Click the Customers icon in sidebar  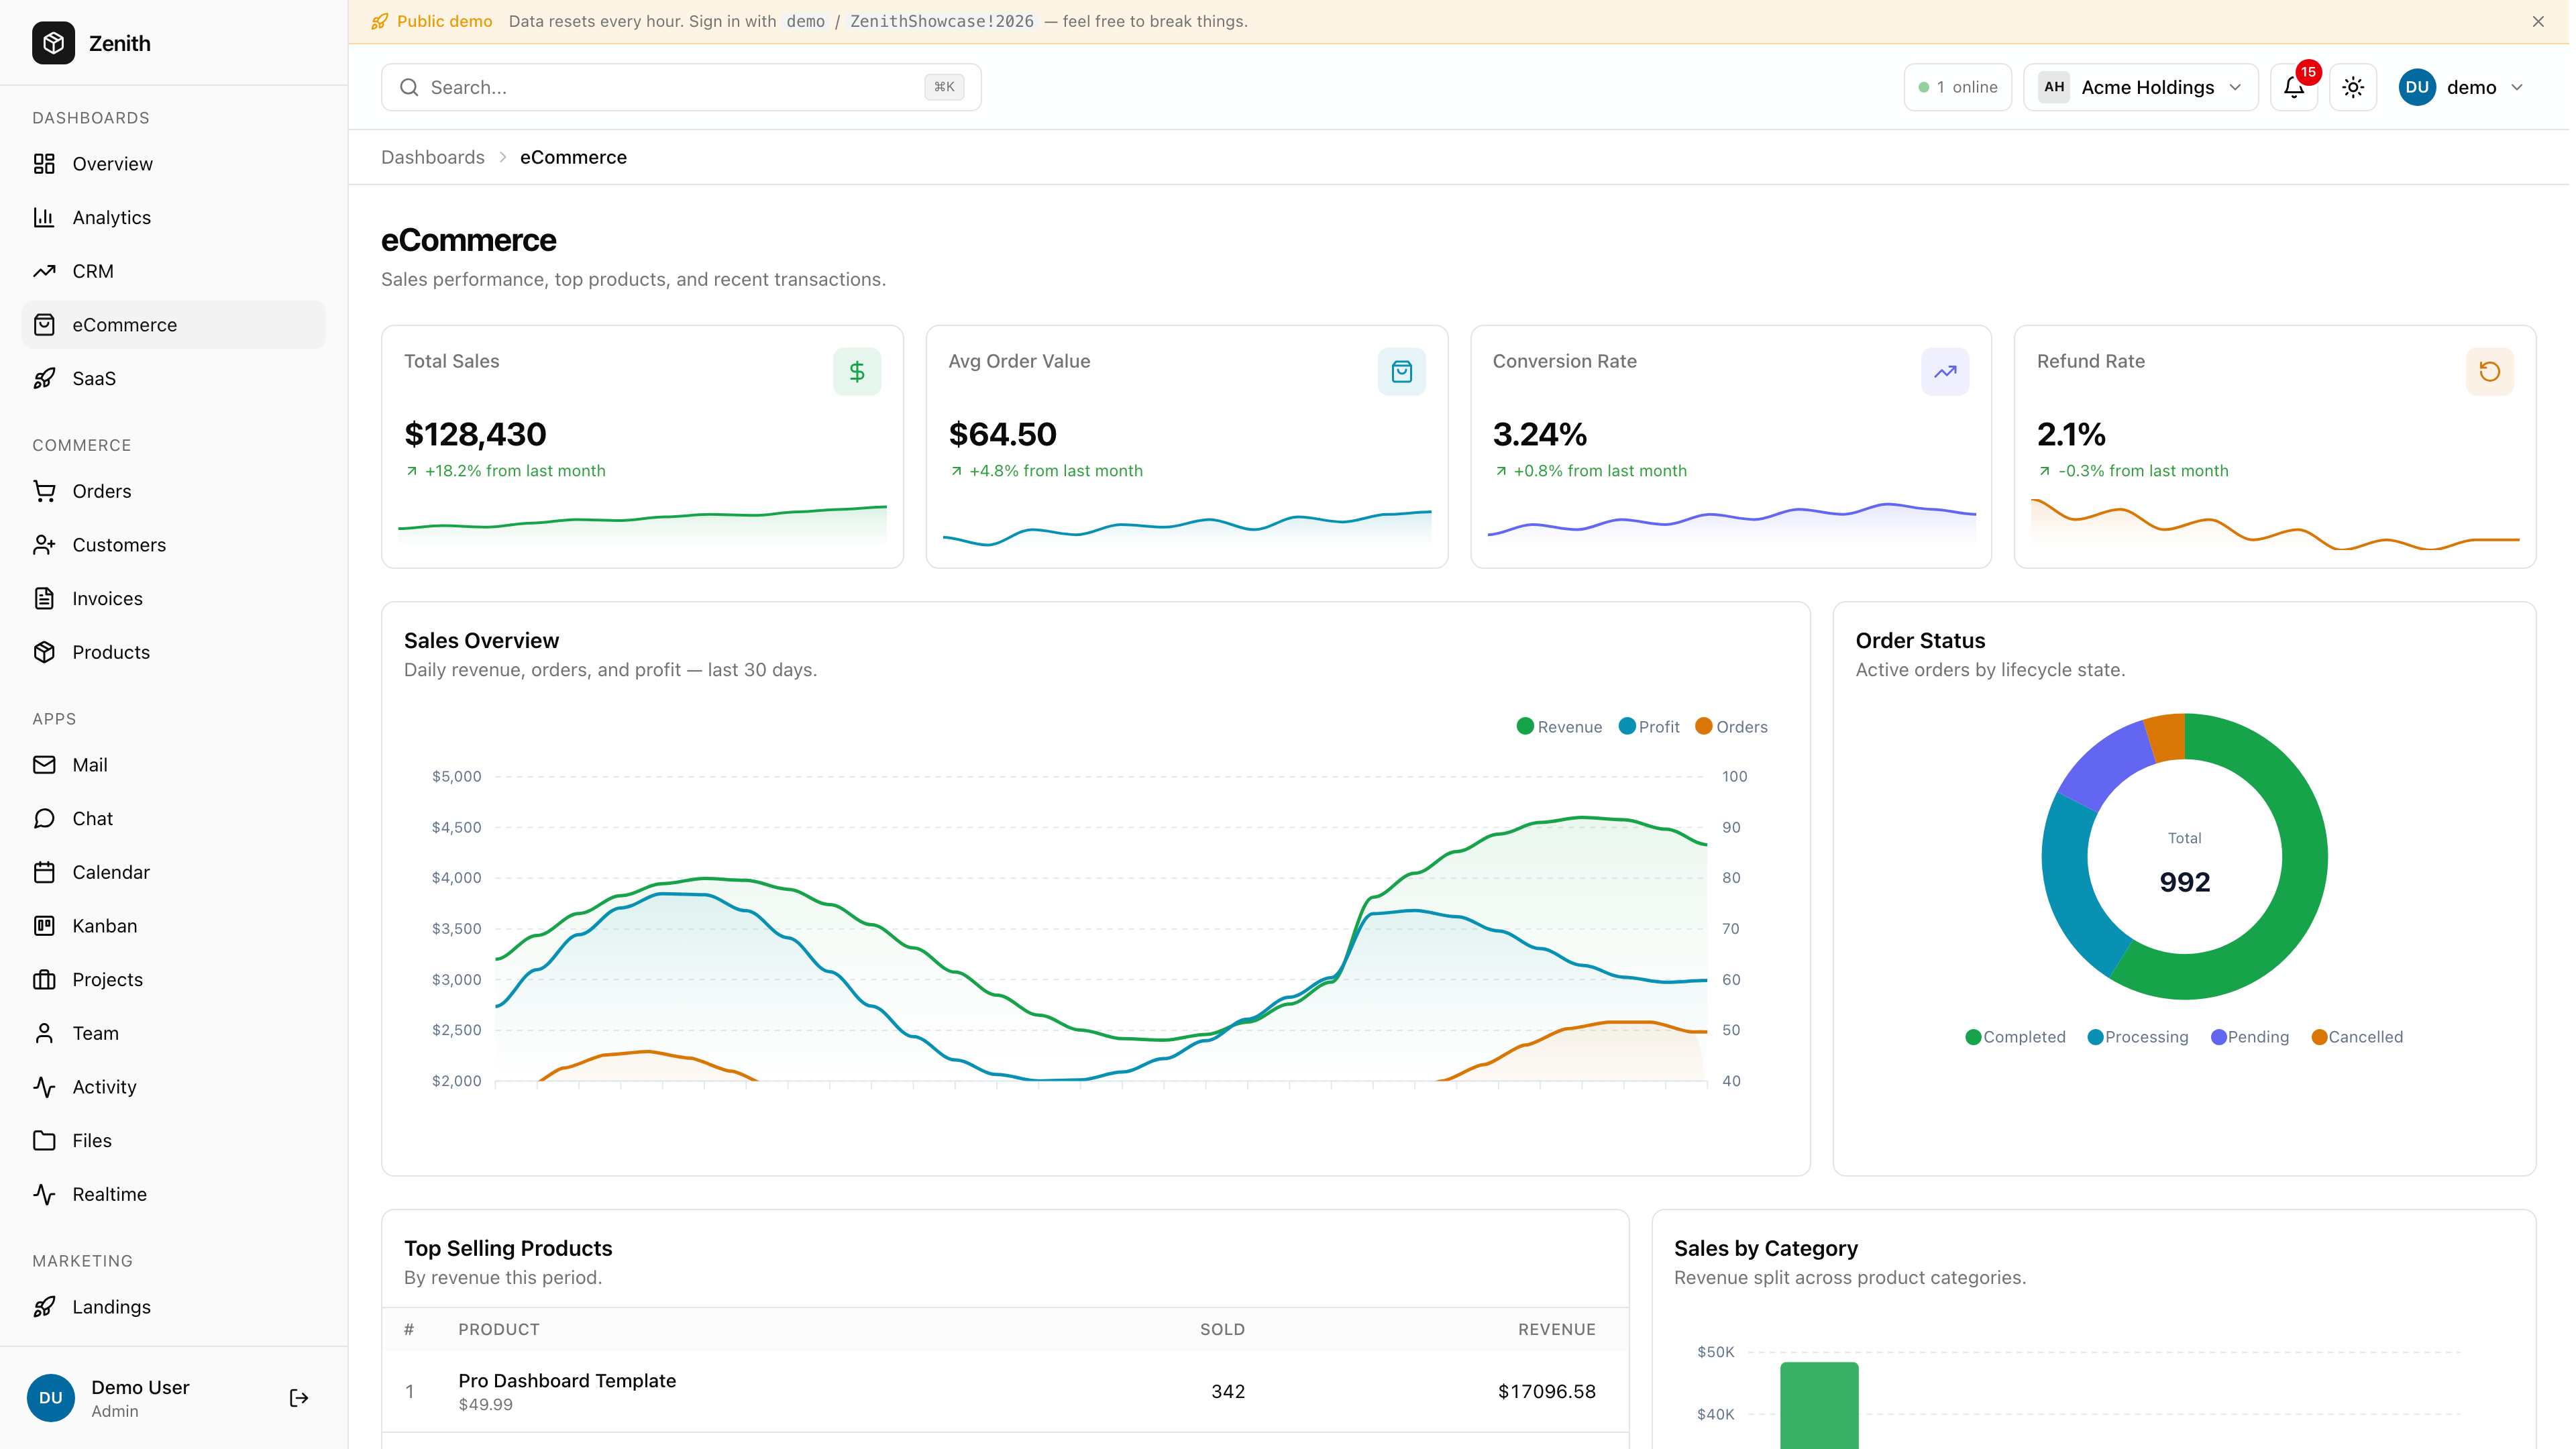[x=44, y=545]
